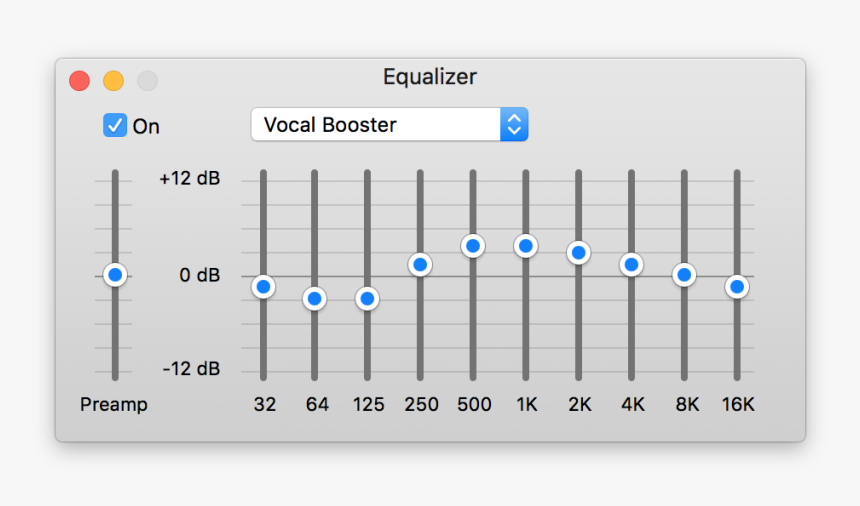Click the 500 Hz slider knob
860x506 pixels.
(x=473, y=246)
